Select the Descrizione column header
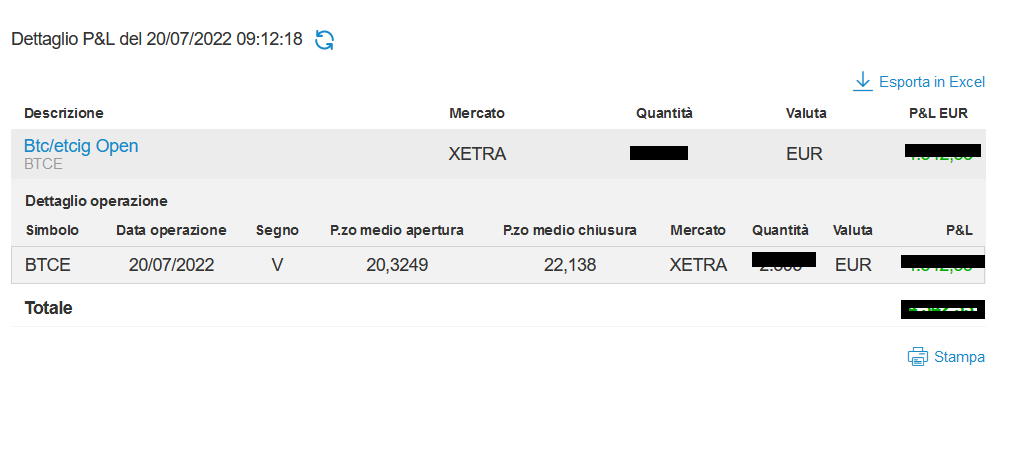1024x456 pixels. 64,113
